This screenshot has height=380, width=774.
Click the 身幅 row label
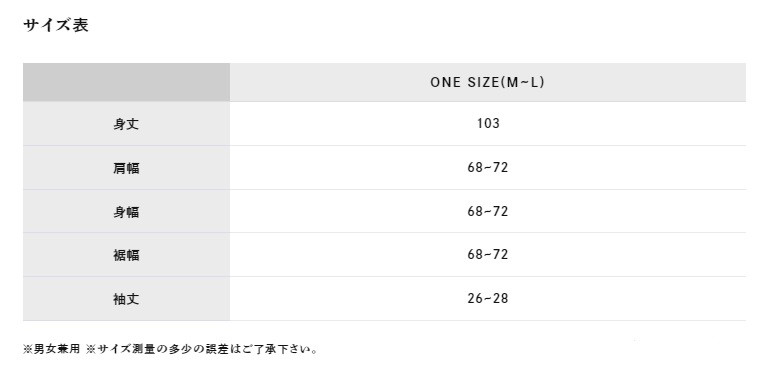coord(126,211)
